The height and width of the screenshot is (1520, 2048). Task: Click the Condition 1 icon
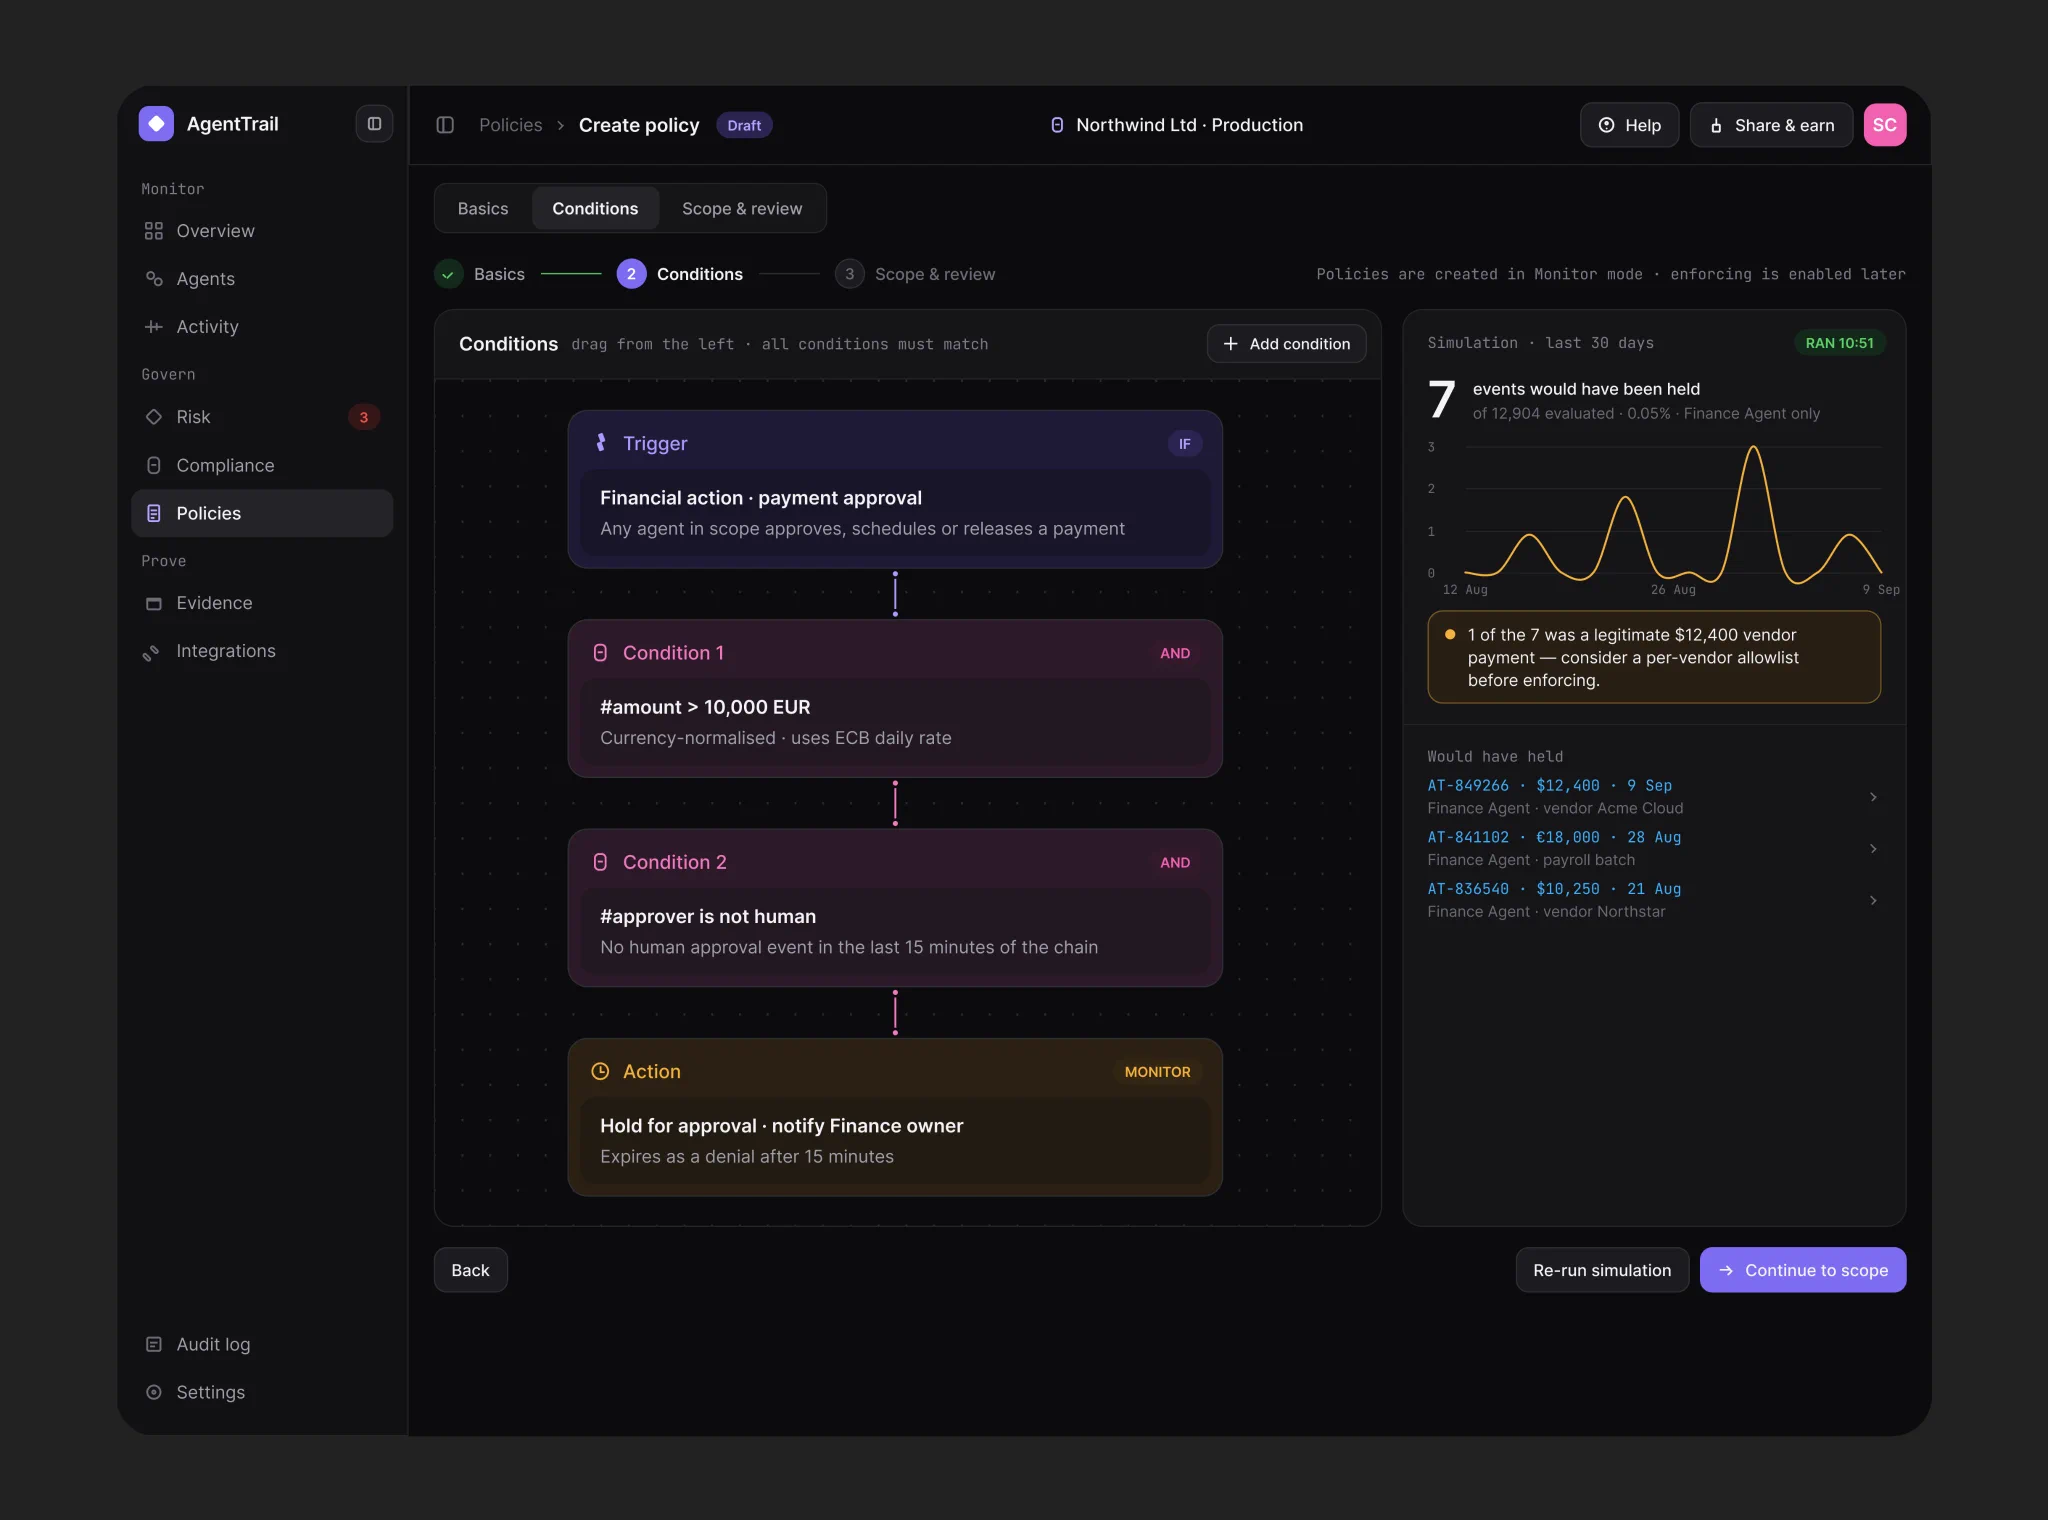[x=600, y=653]
